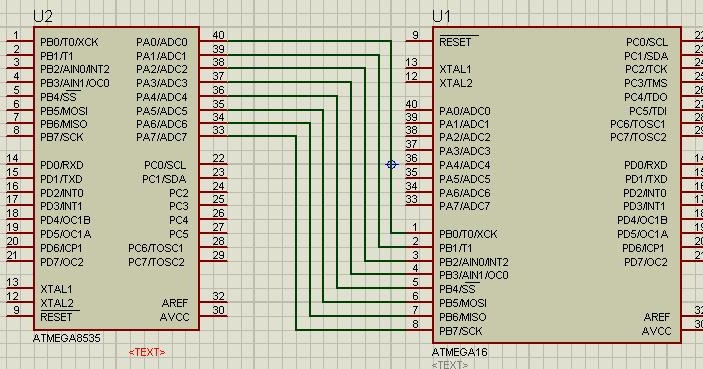The width and height of the screenshot is (703, 369).
Task: Click pin PA7/ADC7 on U1
Action: [464, 206]
